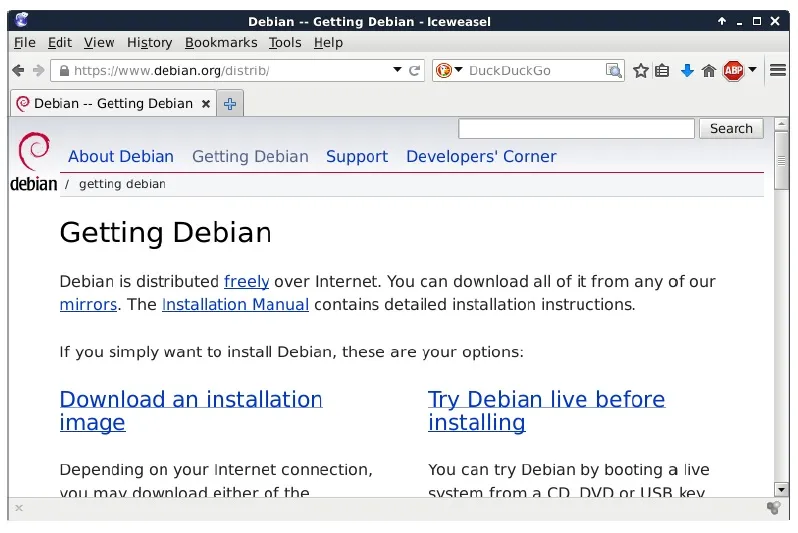Image resolution: width=798 pixels, height=533 pixels.
Task: Open 'Download an installation image' link
Action: click(x=191, y=410)
